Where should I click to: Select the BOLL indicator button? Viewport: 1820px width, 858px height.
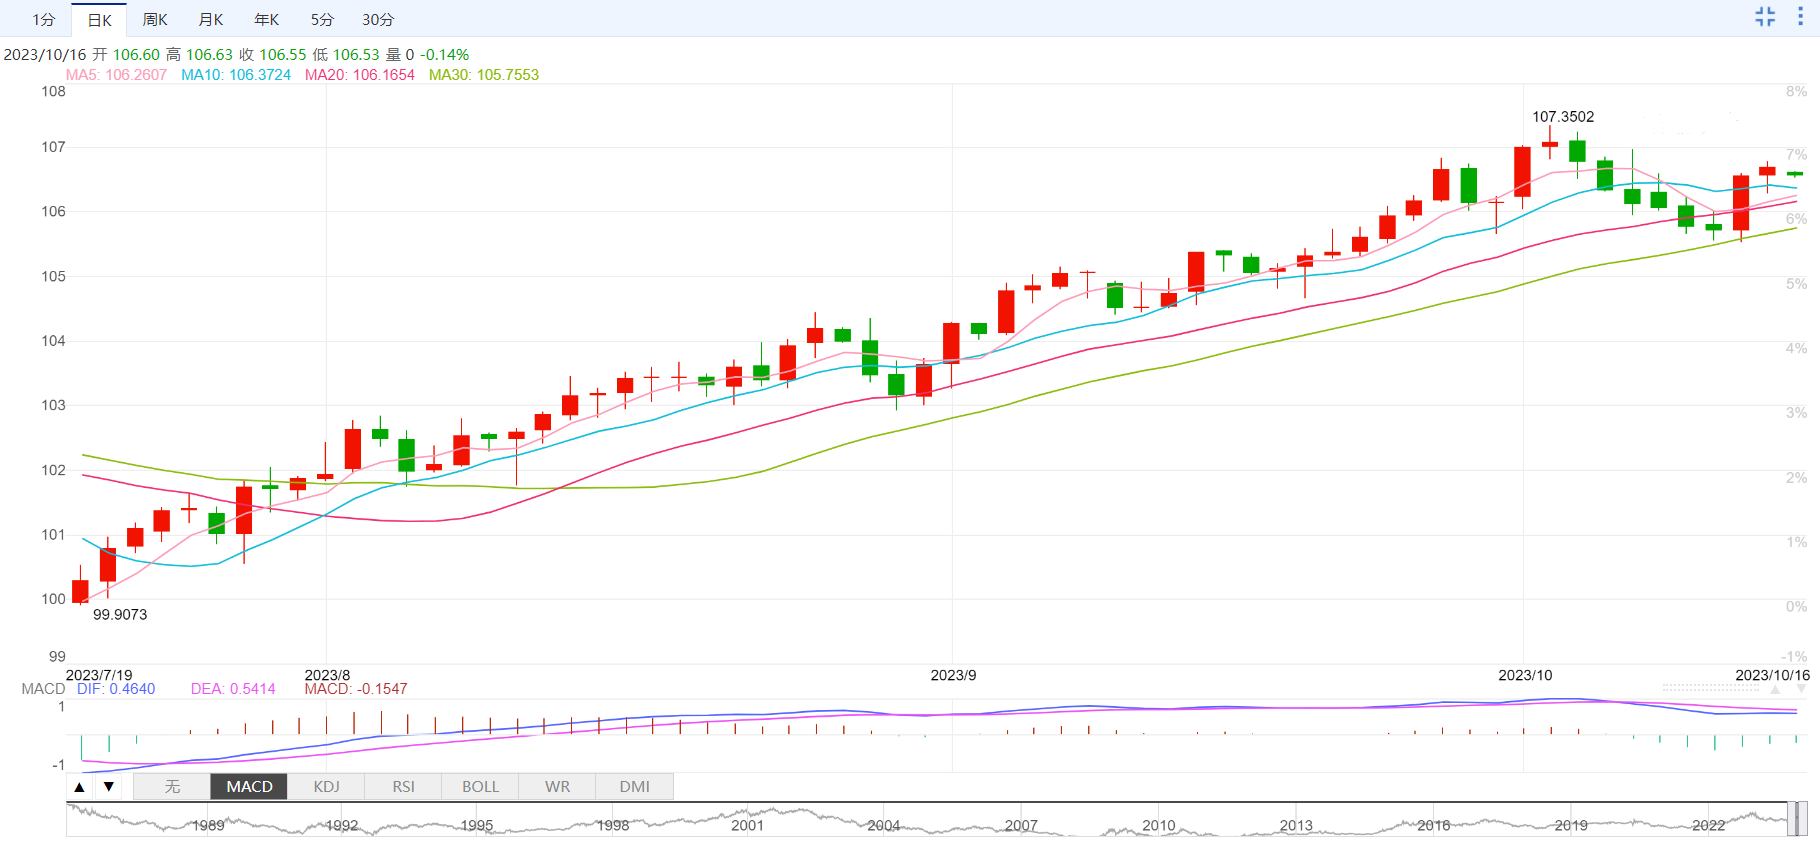point(480,787)
